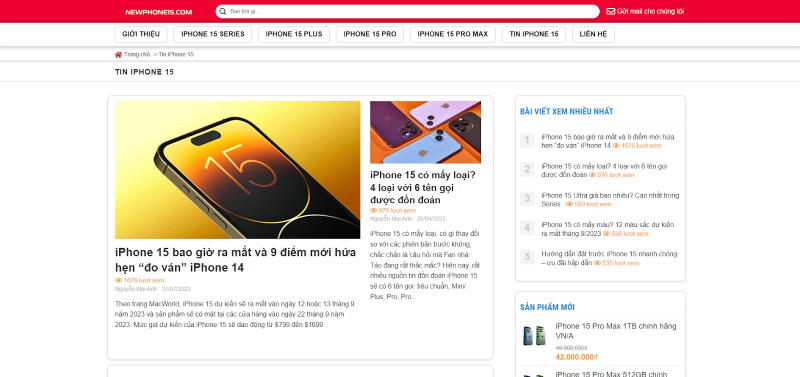Open the golden iPhone 15 featured image
Viewport: 800px width, 377px height.
click(x=238, y=170)
